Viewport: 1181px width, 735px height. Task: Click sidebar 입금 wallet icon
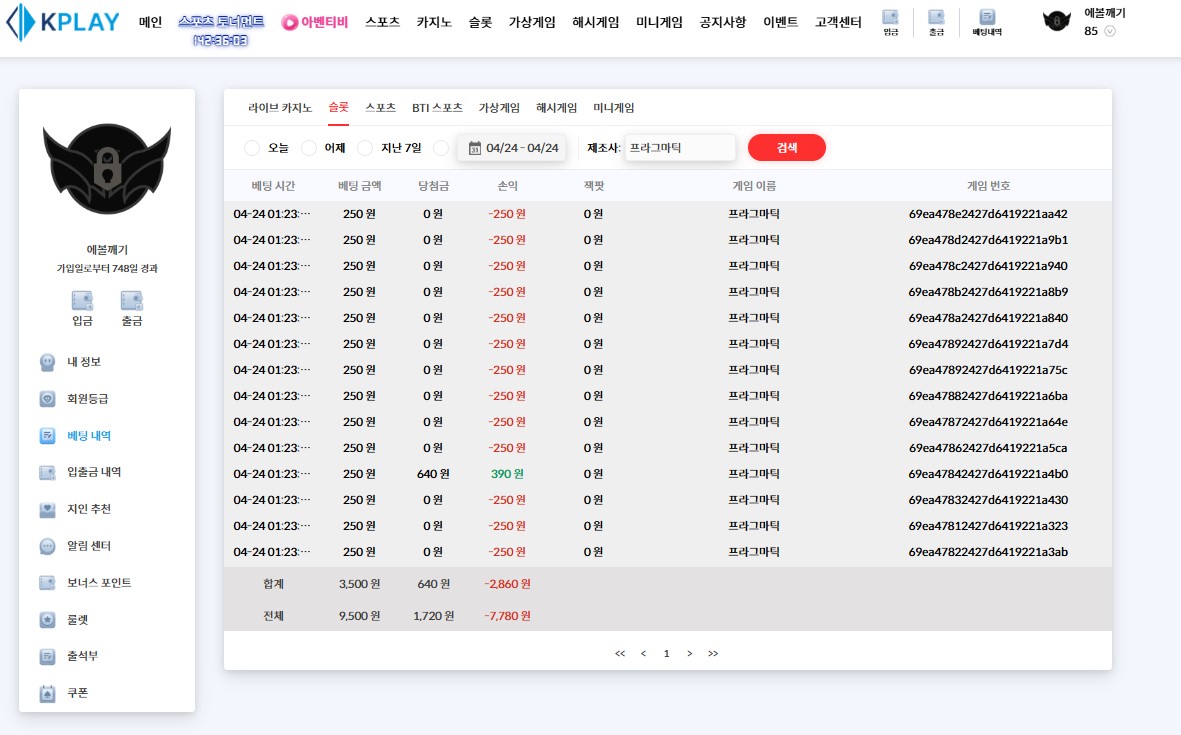(x=82, y=307)
